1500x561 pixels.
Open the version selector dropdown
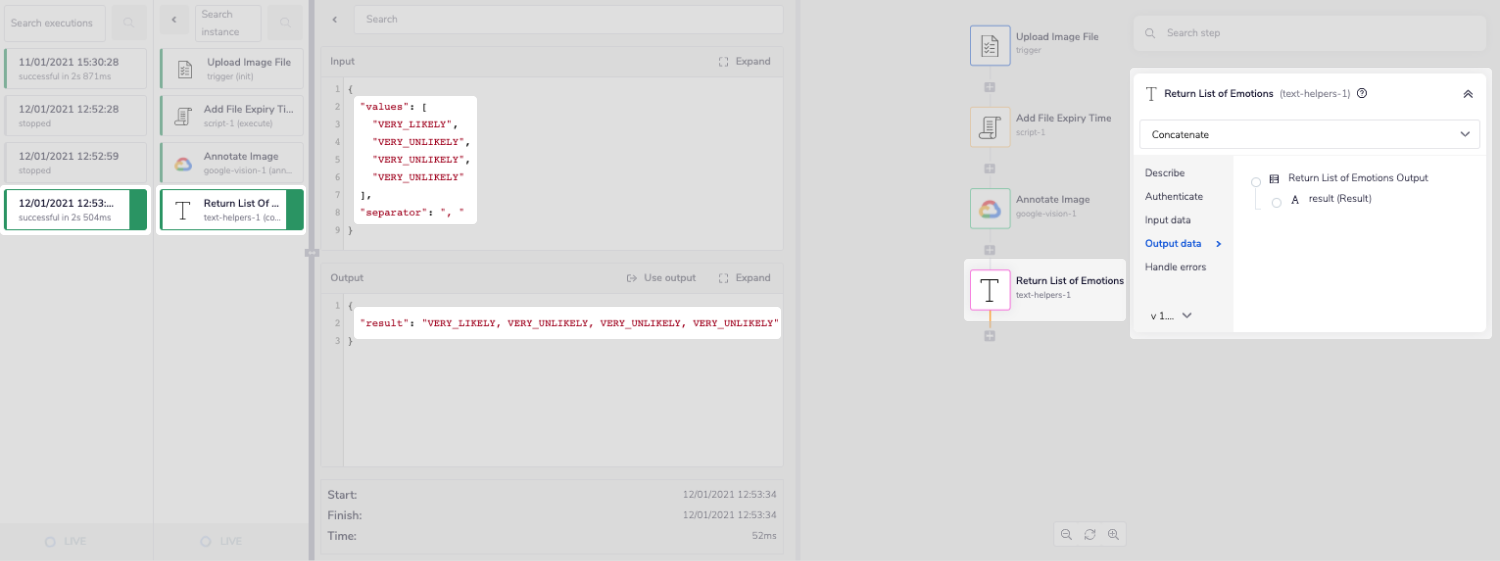(x=1172, y=316)
